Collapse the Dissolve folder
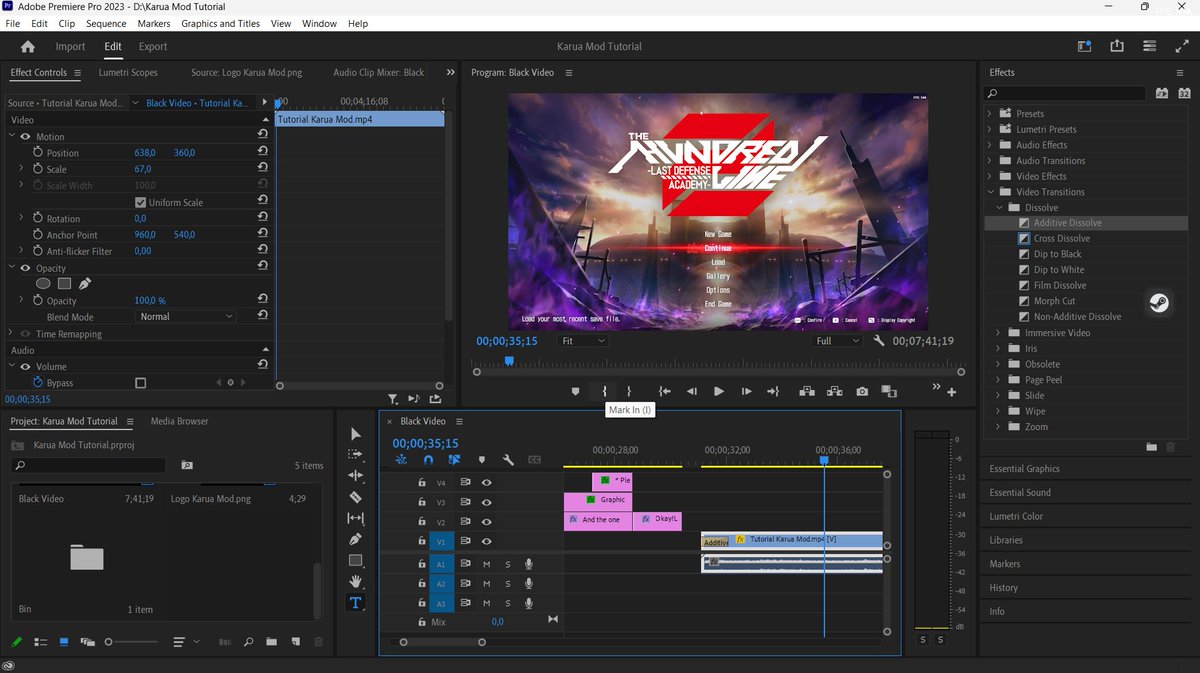The image size is (1200, 673). point(999,207)
